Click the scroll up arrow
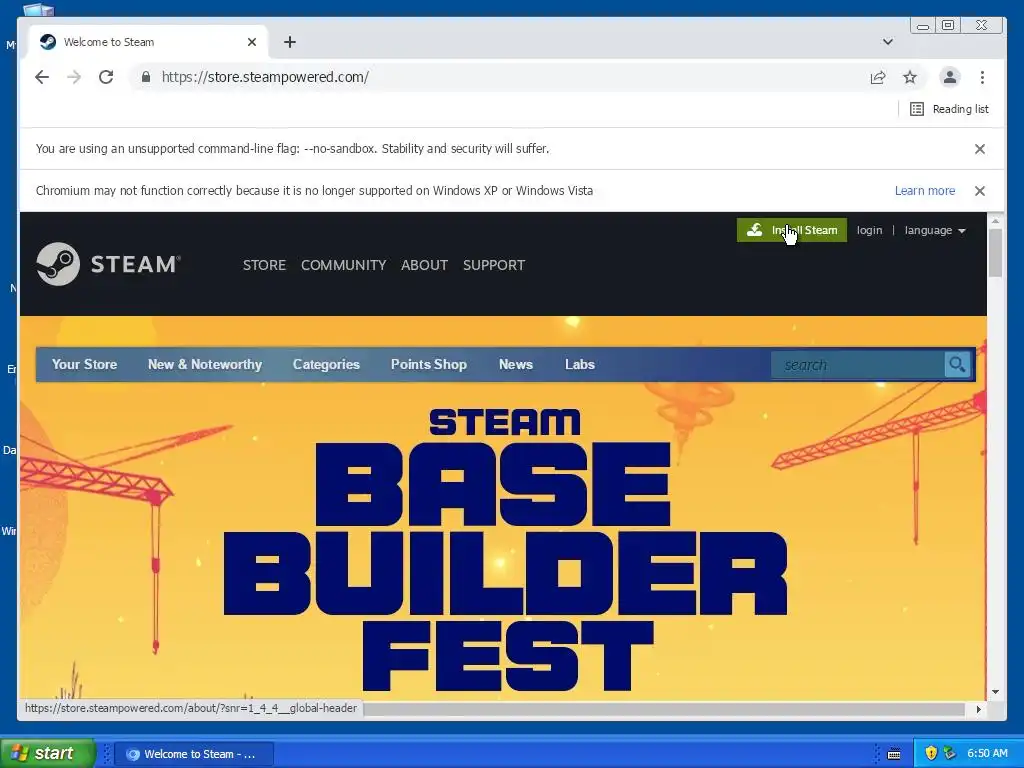The height and width of the screenshot is (768, 1024). [995, 221]
